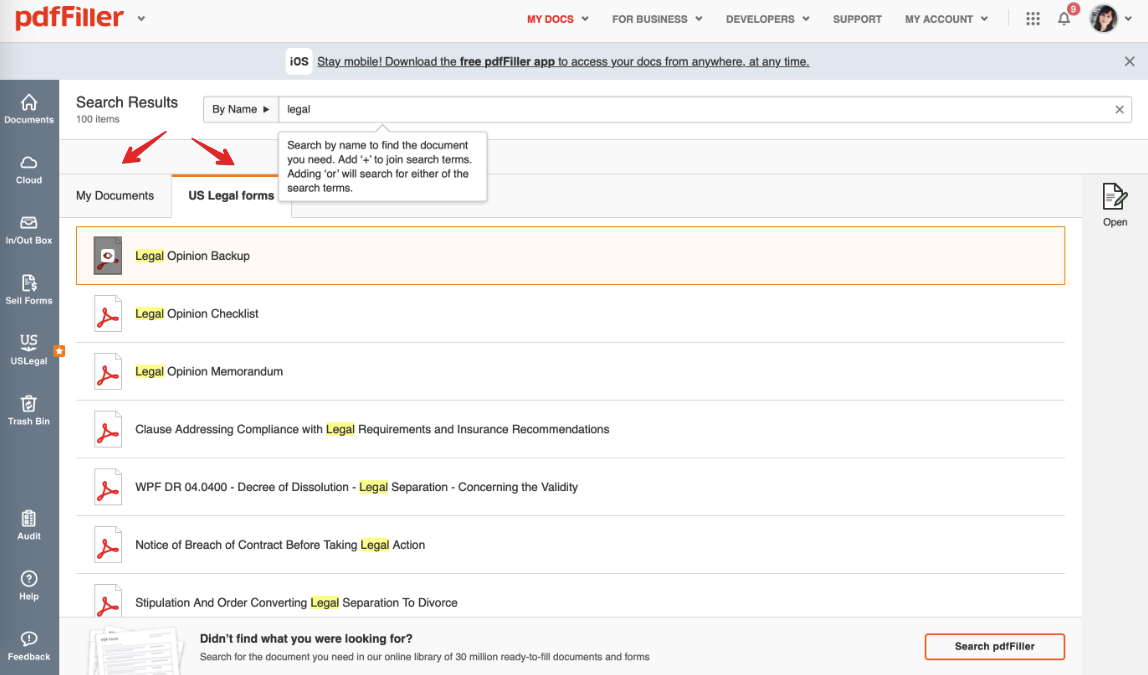Screen dimensions: 1148x675
Task: Expand the By Name search filter
Action: 240,109
